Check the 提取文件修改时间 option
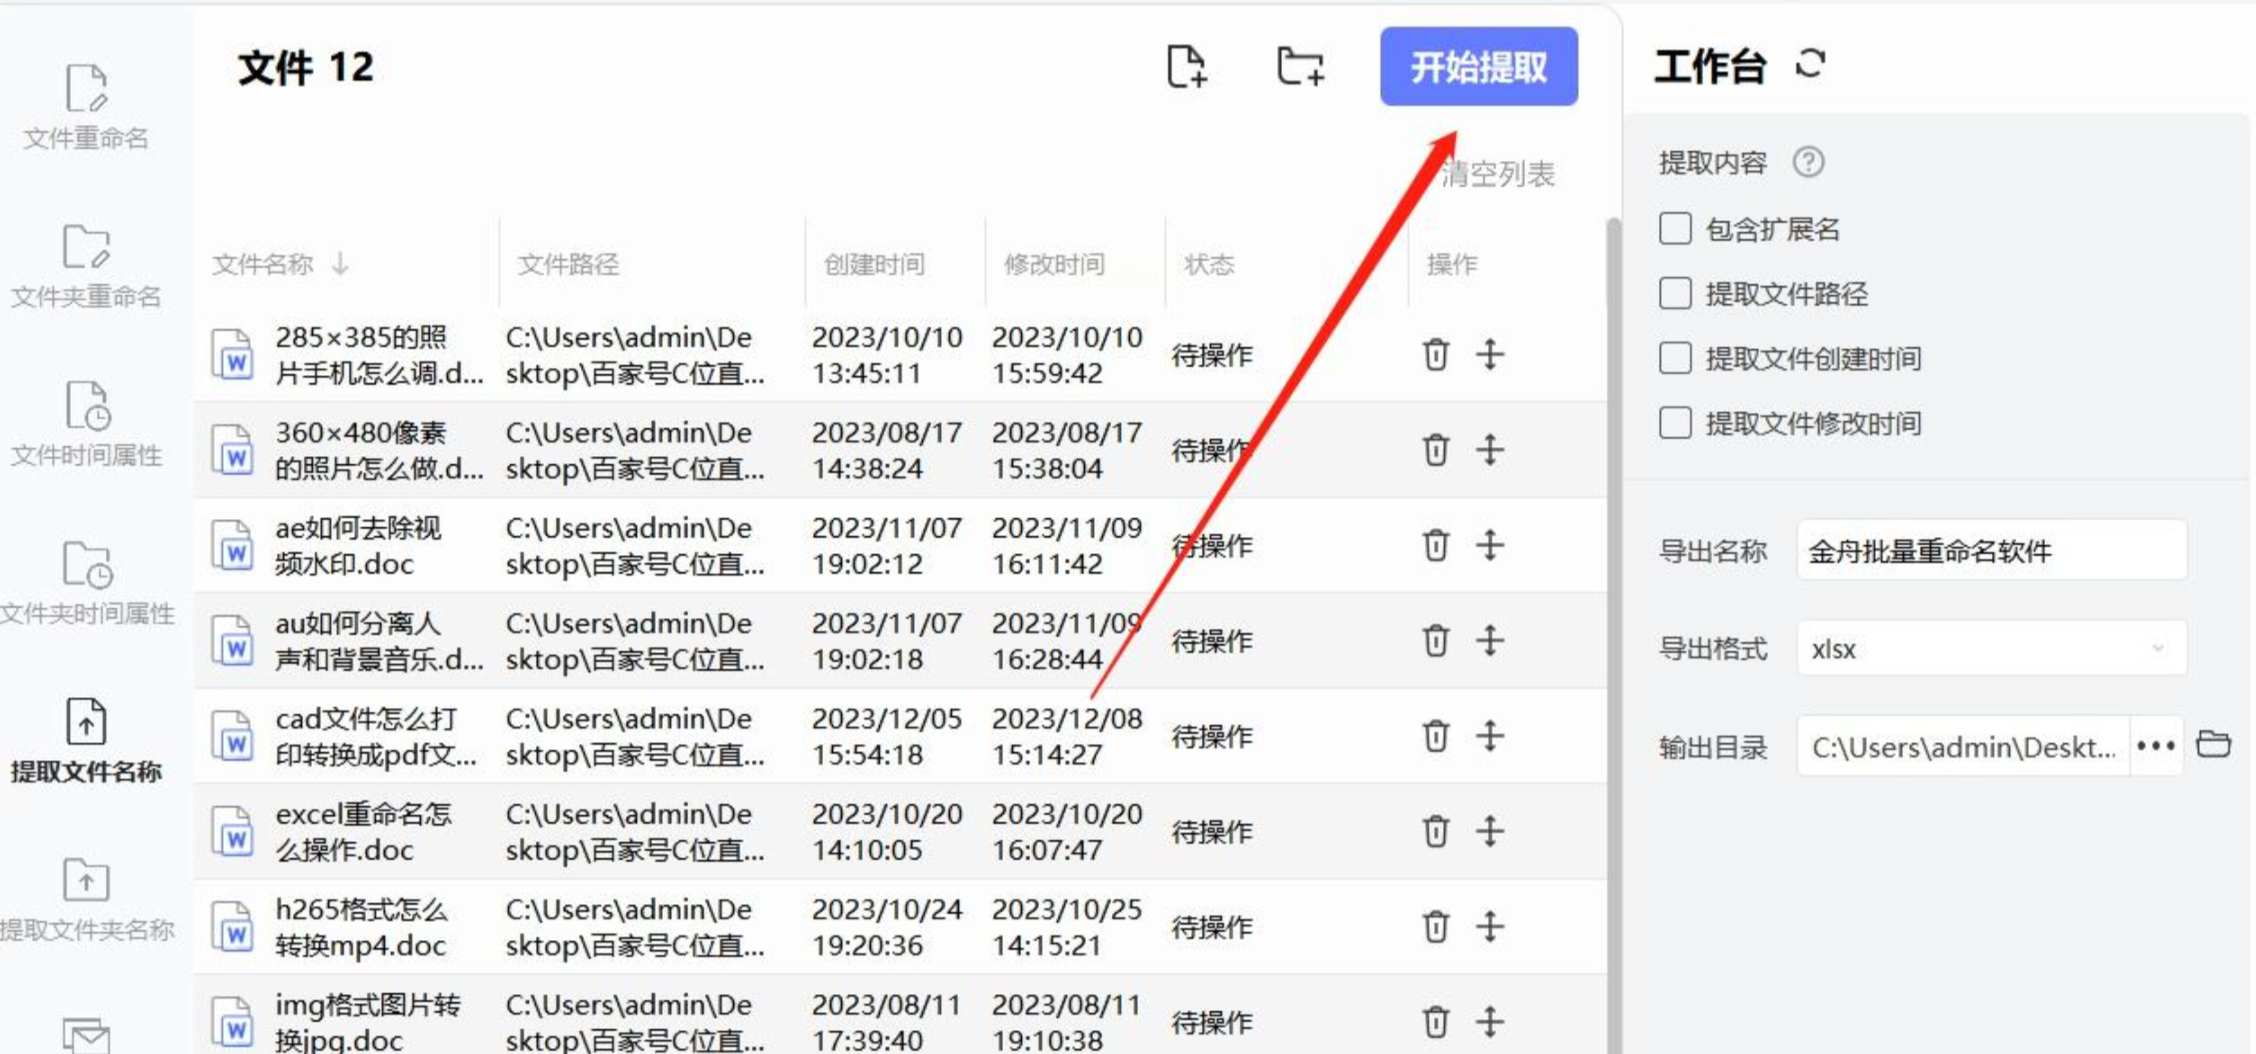 coord(1675,423)
